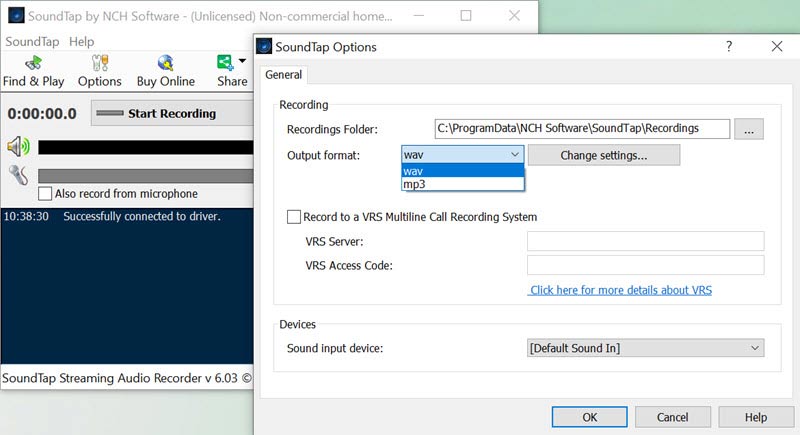This screenshot has height=435, width=800.
Task: Click log entry Successfully connected to driver
Action: [x=142, y=216]
